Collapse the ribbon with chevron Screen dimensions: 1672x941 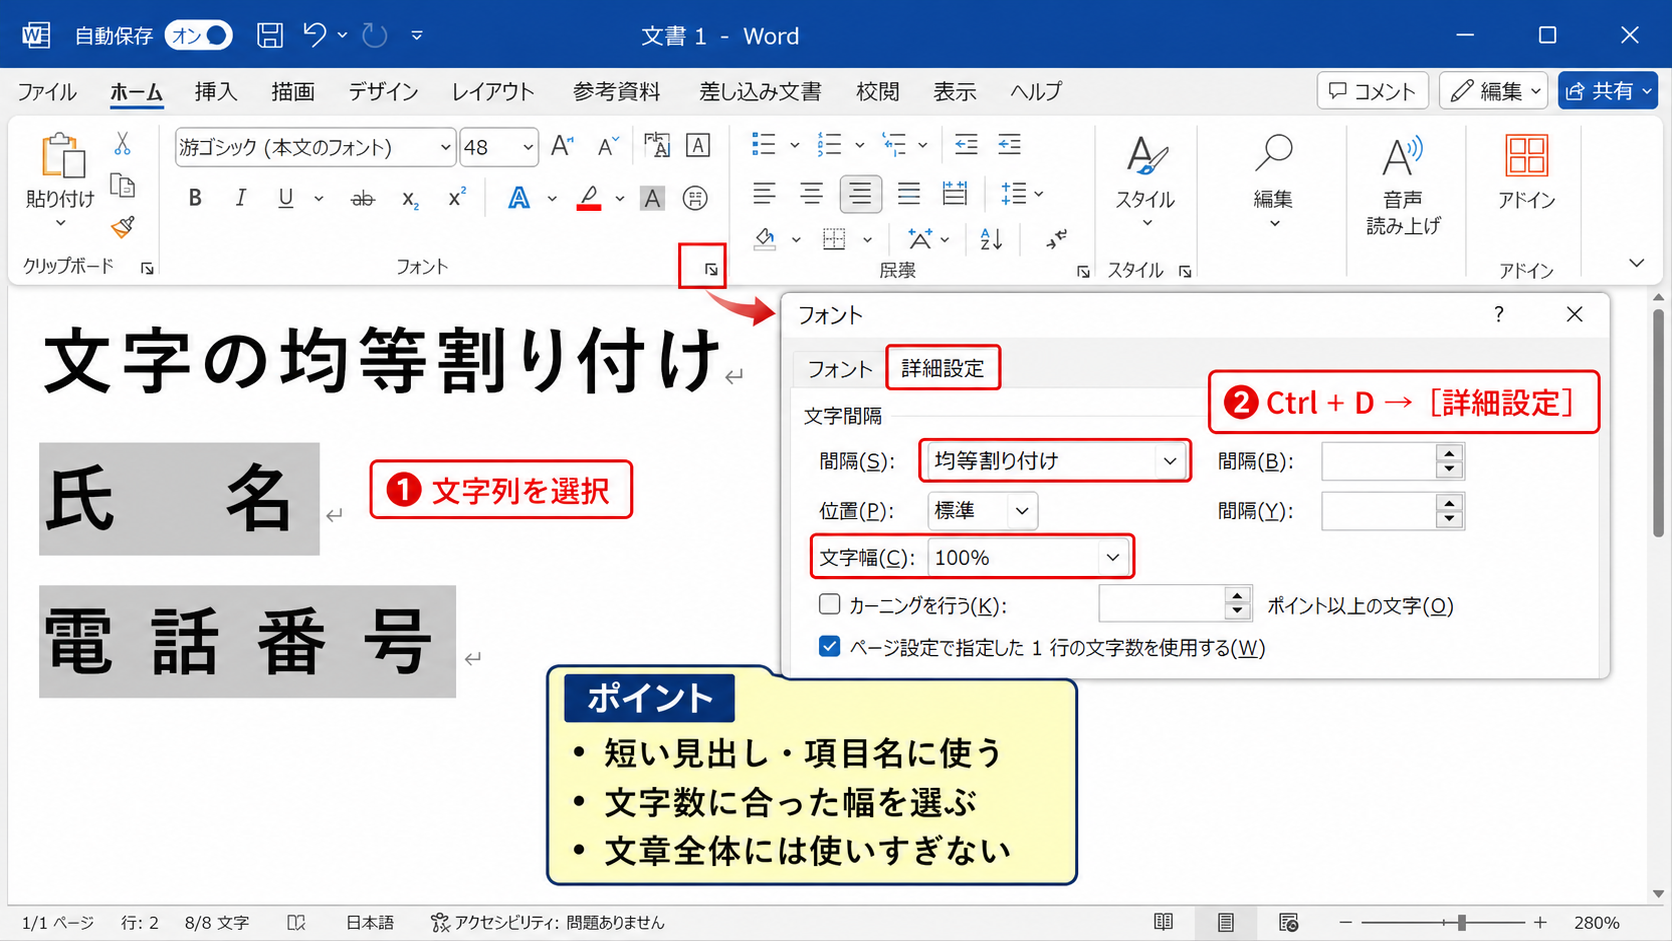1636,264
